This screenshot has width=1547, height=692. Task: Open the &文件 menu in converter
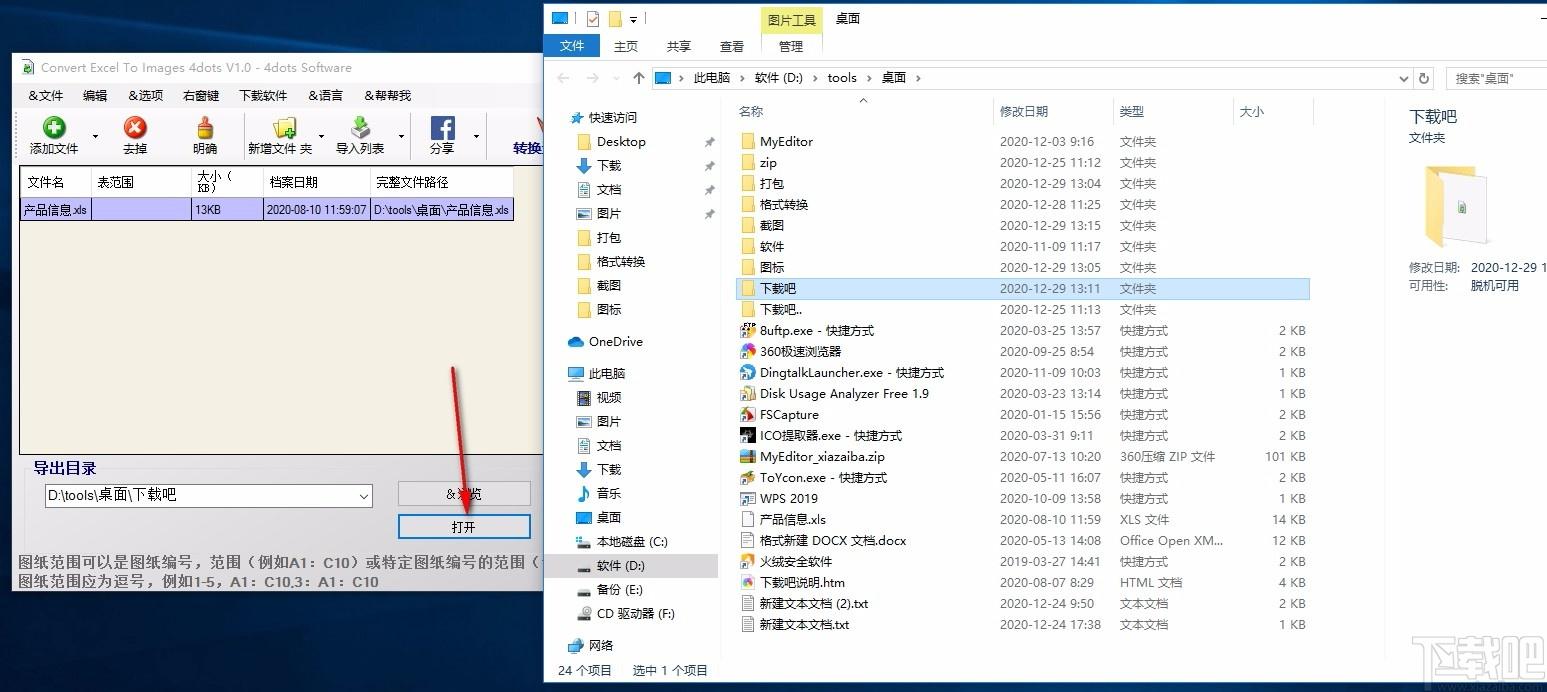point(45,96)
